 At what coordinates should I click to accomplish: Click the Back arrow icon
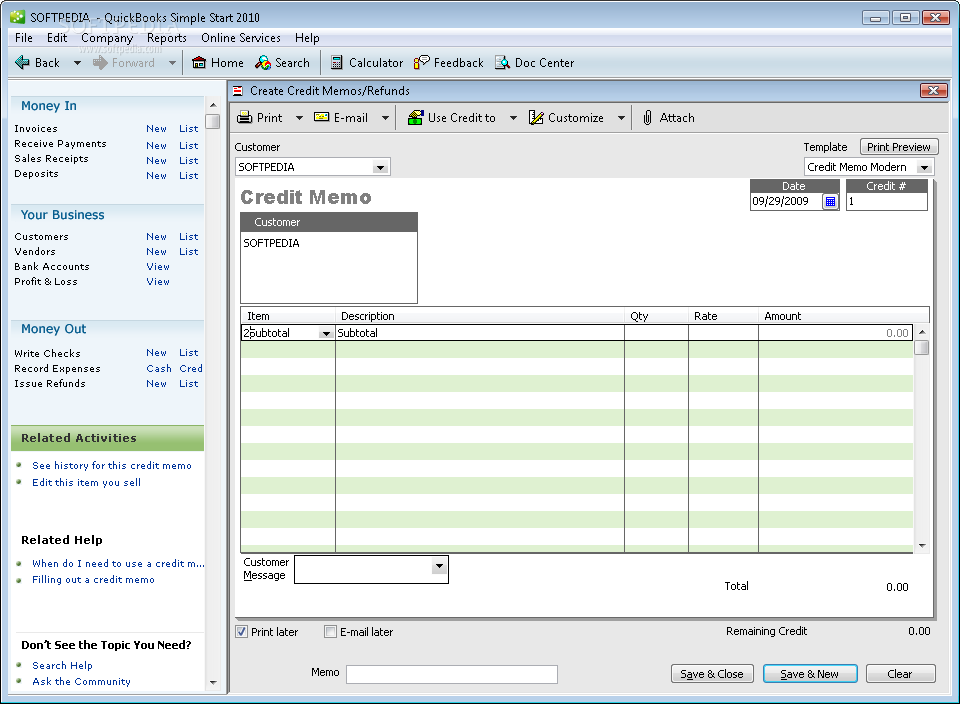click(22, 62)
